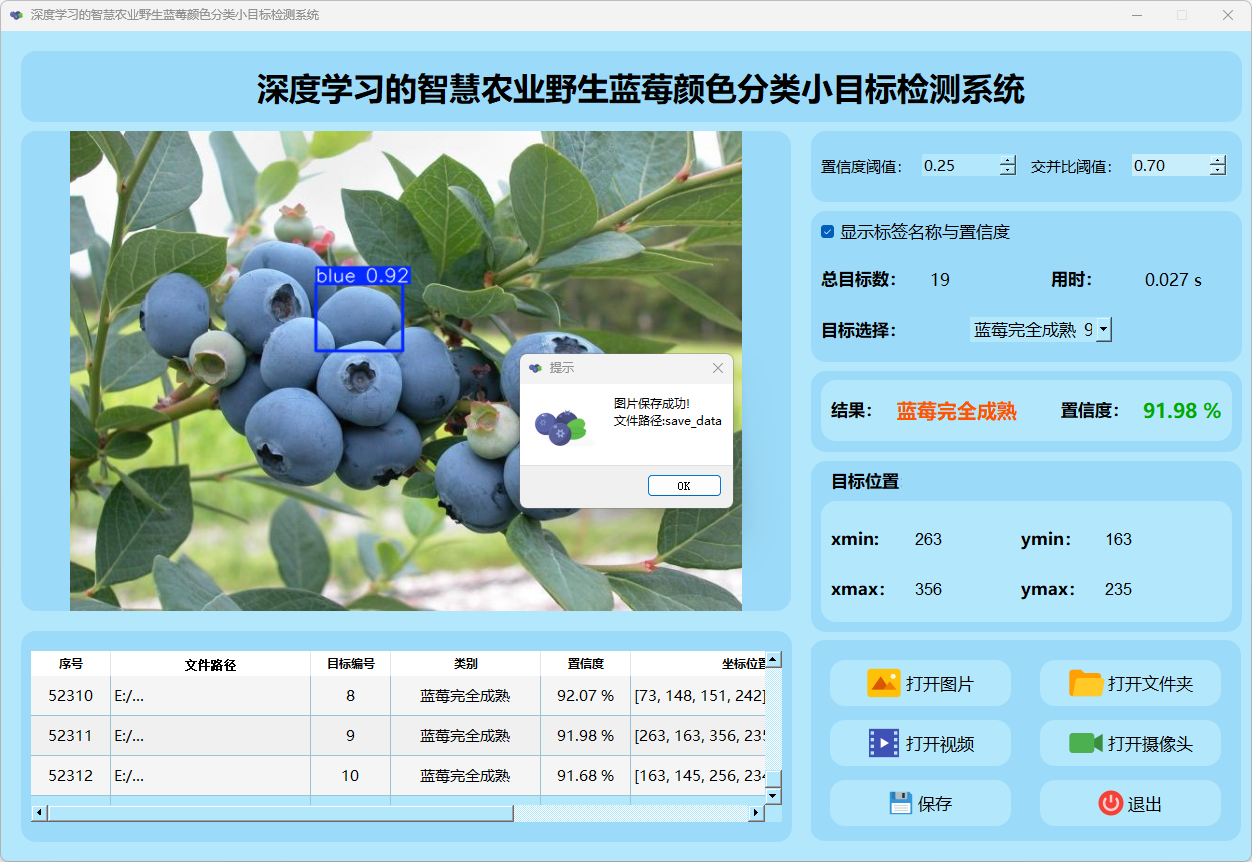1252x862 pixels.
Task: Click the horizontal scrollbar thumb under the table
Action: pyautogui.click(x=280, y=813)
